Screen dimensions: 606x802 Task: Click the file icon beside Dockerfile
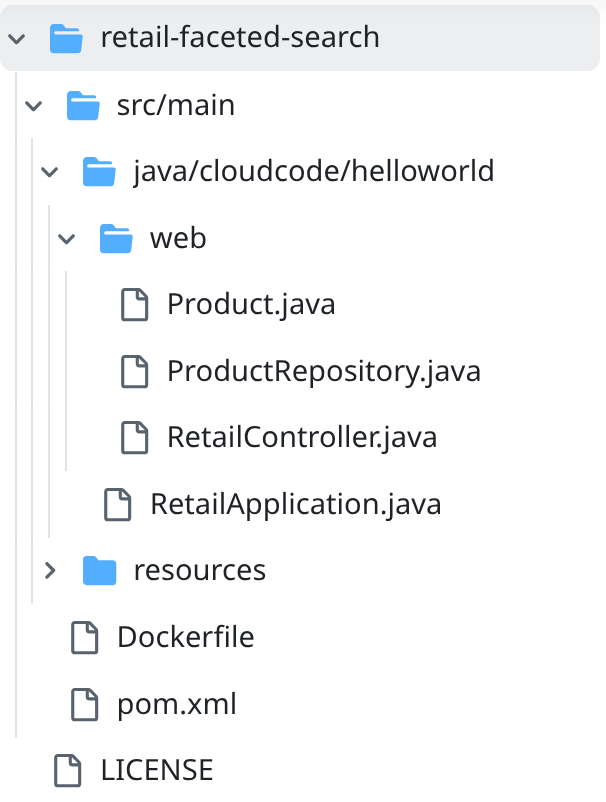(84, 637)
